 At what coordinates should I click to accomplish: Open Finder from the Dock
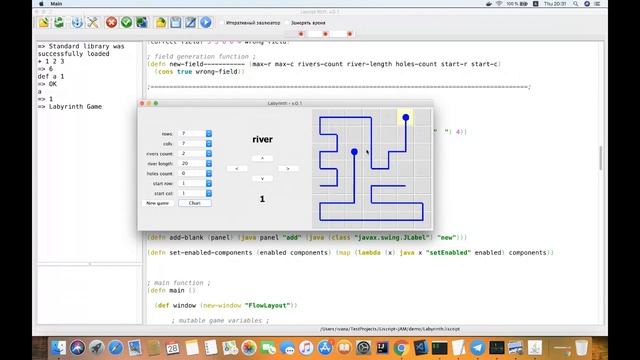pyautogui.click(x=58, y=348)
